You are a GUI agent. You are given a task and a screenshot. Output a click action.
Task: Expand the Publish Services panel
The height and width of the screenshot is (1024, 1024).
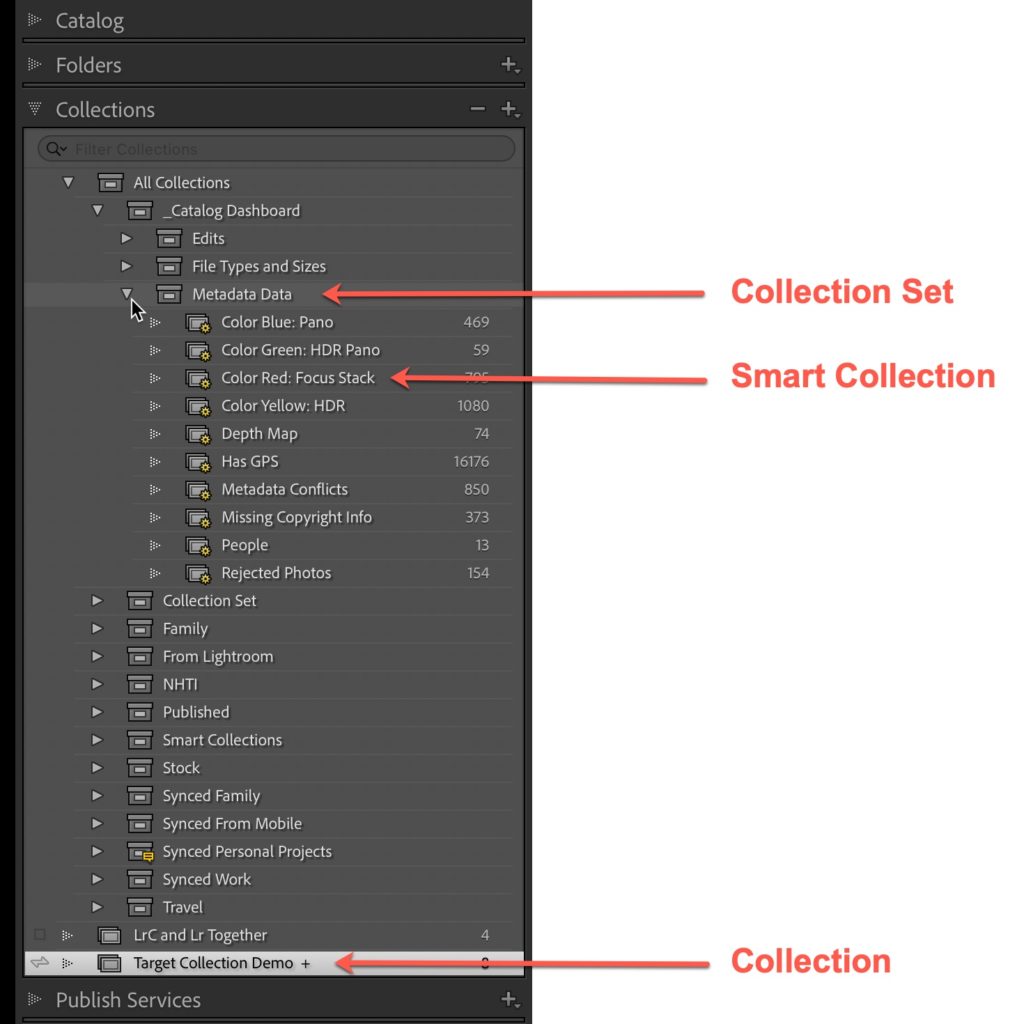35,999
